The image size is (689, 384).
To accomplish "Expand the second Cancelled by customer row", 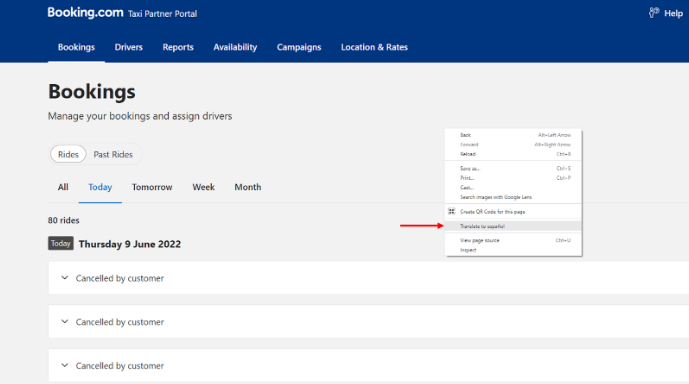I will [x=369, y=322].
